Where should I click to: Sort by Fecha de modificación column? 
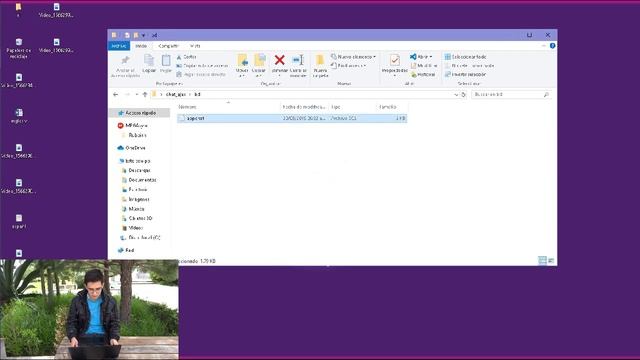[304, 107]
